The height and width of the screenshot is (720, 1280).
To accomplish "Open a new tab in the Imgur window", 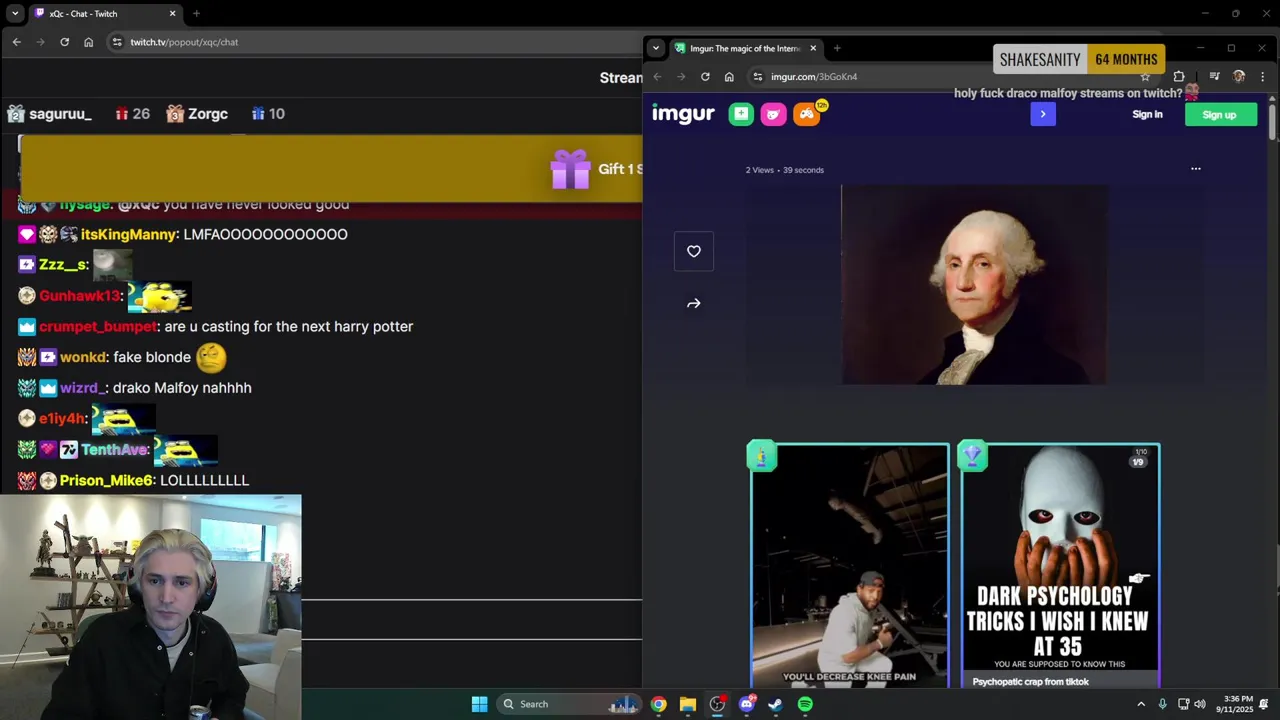I will [837, 48].
